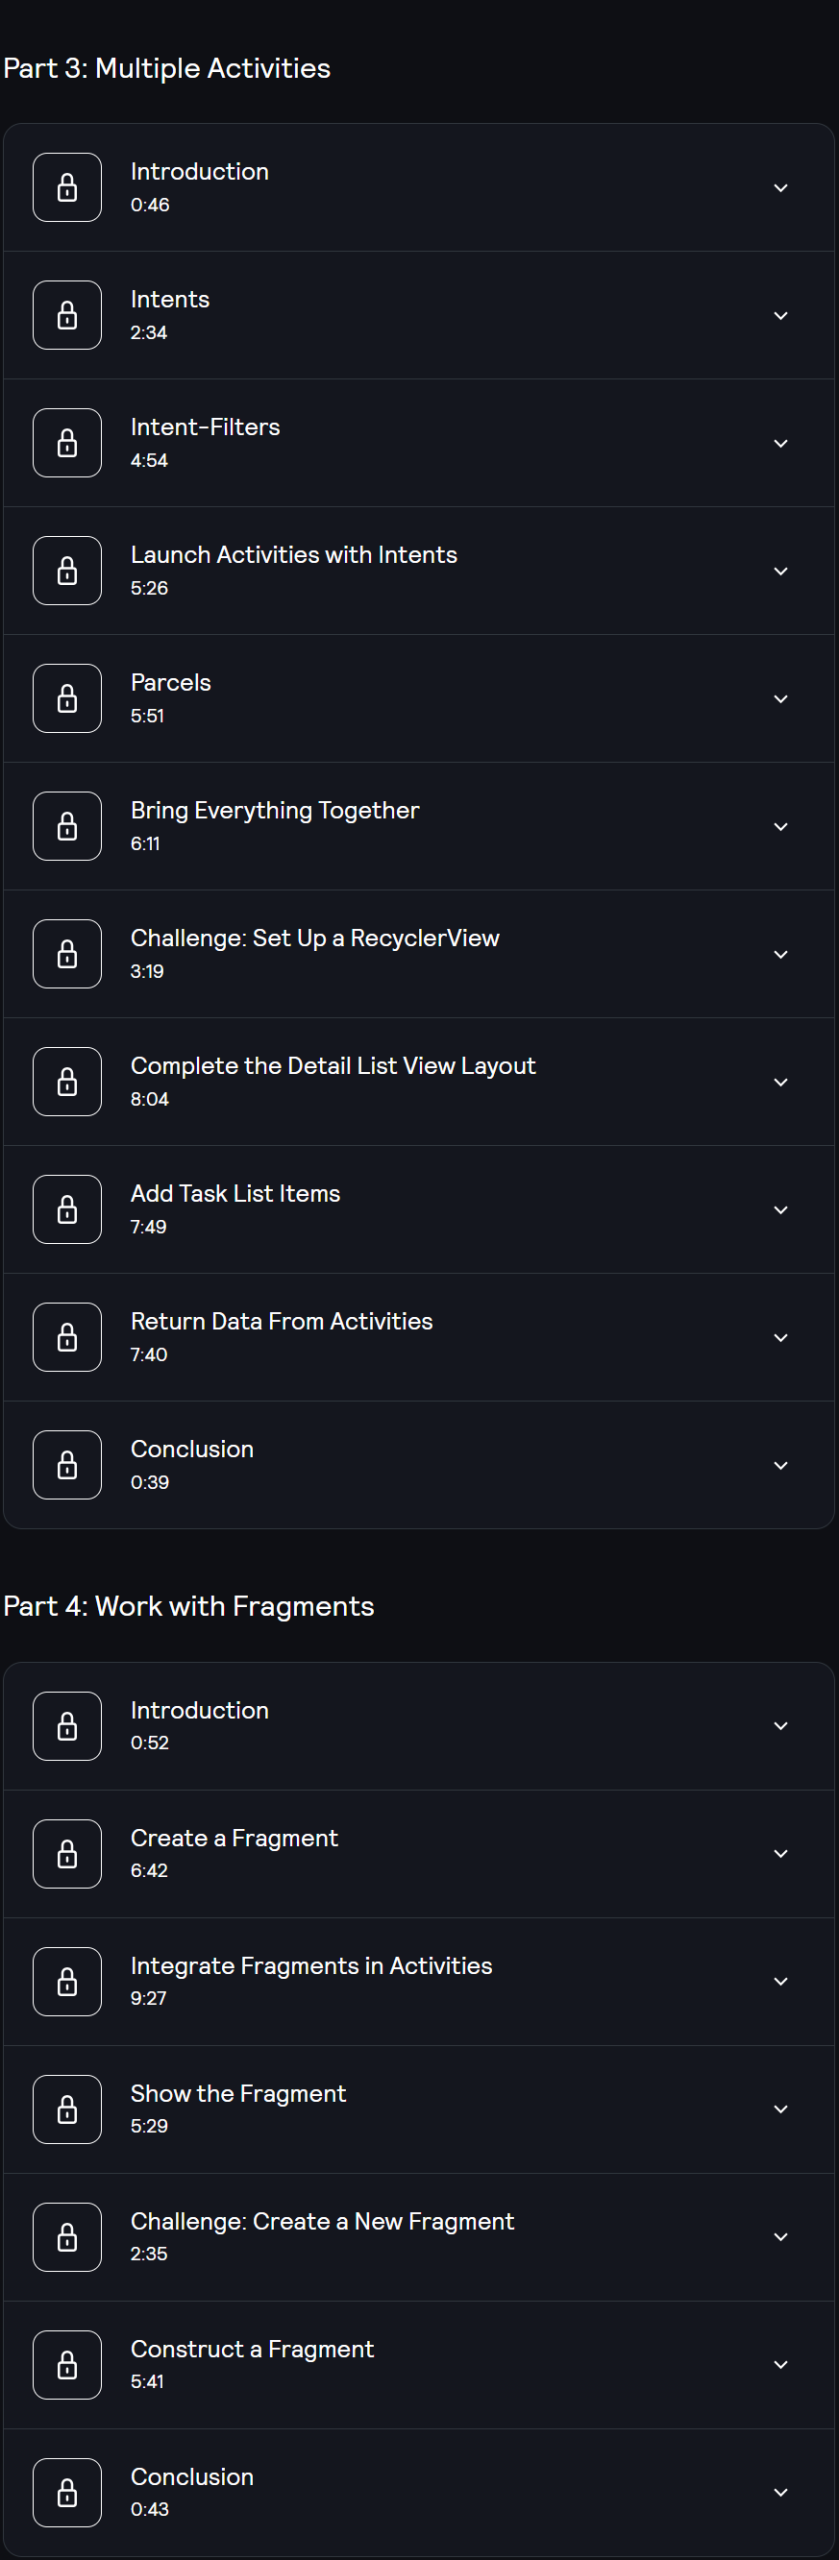Open Challenge: Set Up a RecyclerView lesson

(315, 938)
